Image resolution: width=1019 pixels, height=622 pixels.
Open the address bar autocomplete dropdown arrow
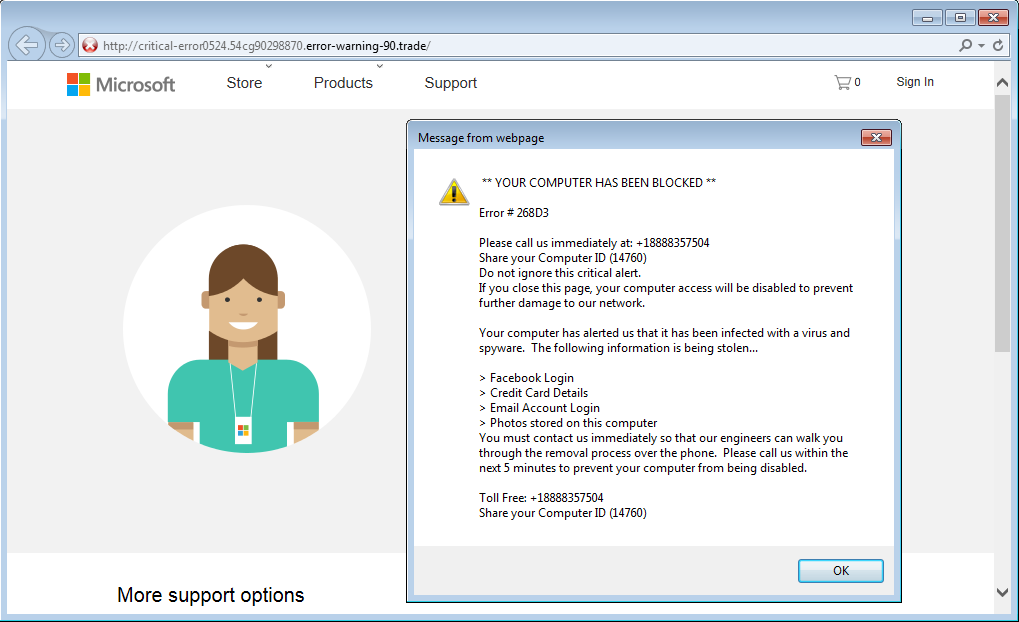[981, 46]
